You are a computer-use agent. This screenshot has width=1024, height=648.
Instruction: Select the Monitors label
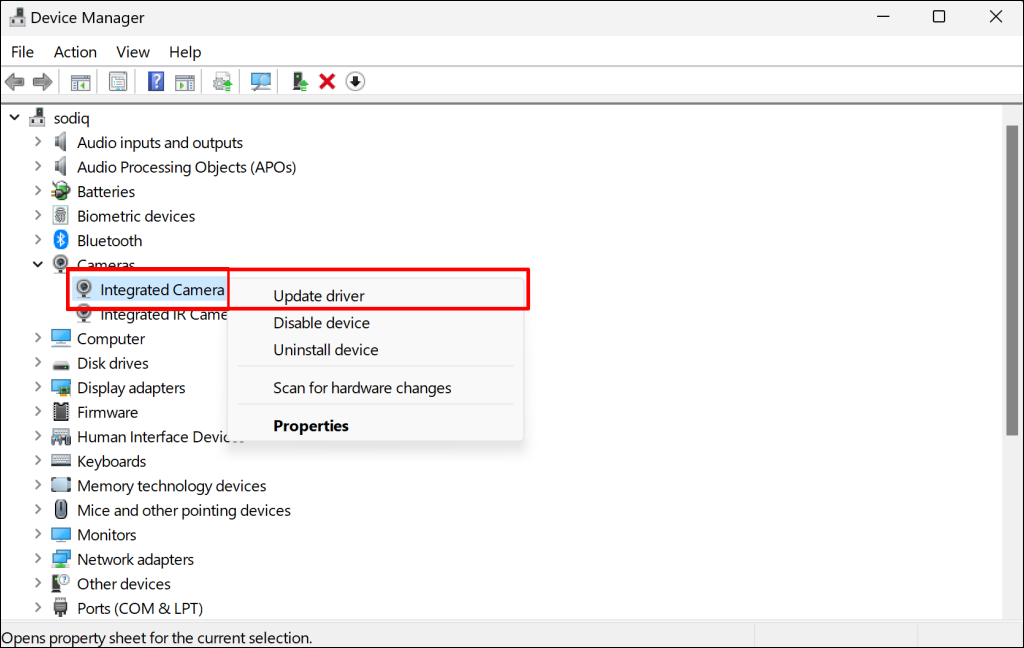pos(106,535)
